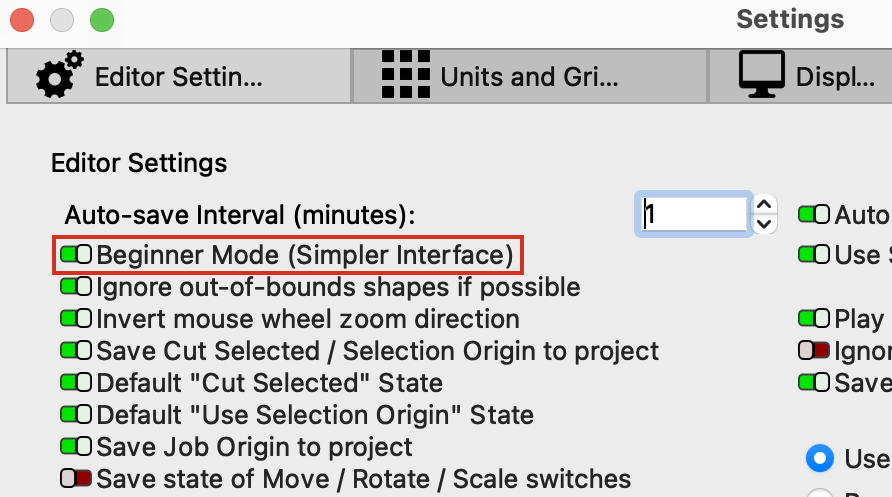Click the Editor Settings gear icon
The image size is (892, 497).
click(60, 76)
